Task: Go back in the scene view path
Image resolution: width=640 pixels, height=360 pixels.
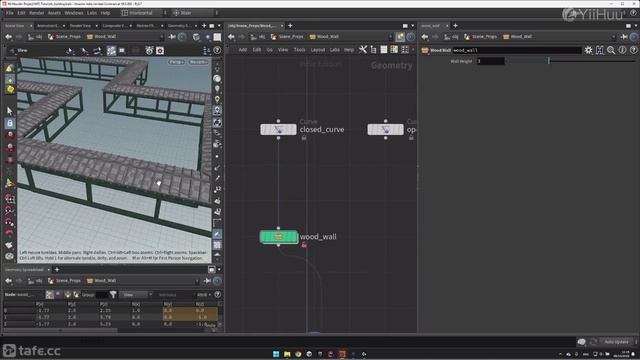Action: point(9,37)
